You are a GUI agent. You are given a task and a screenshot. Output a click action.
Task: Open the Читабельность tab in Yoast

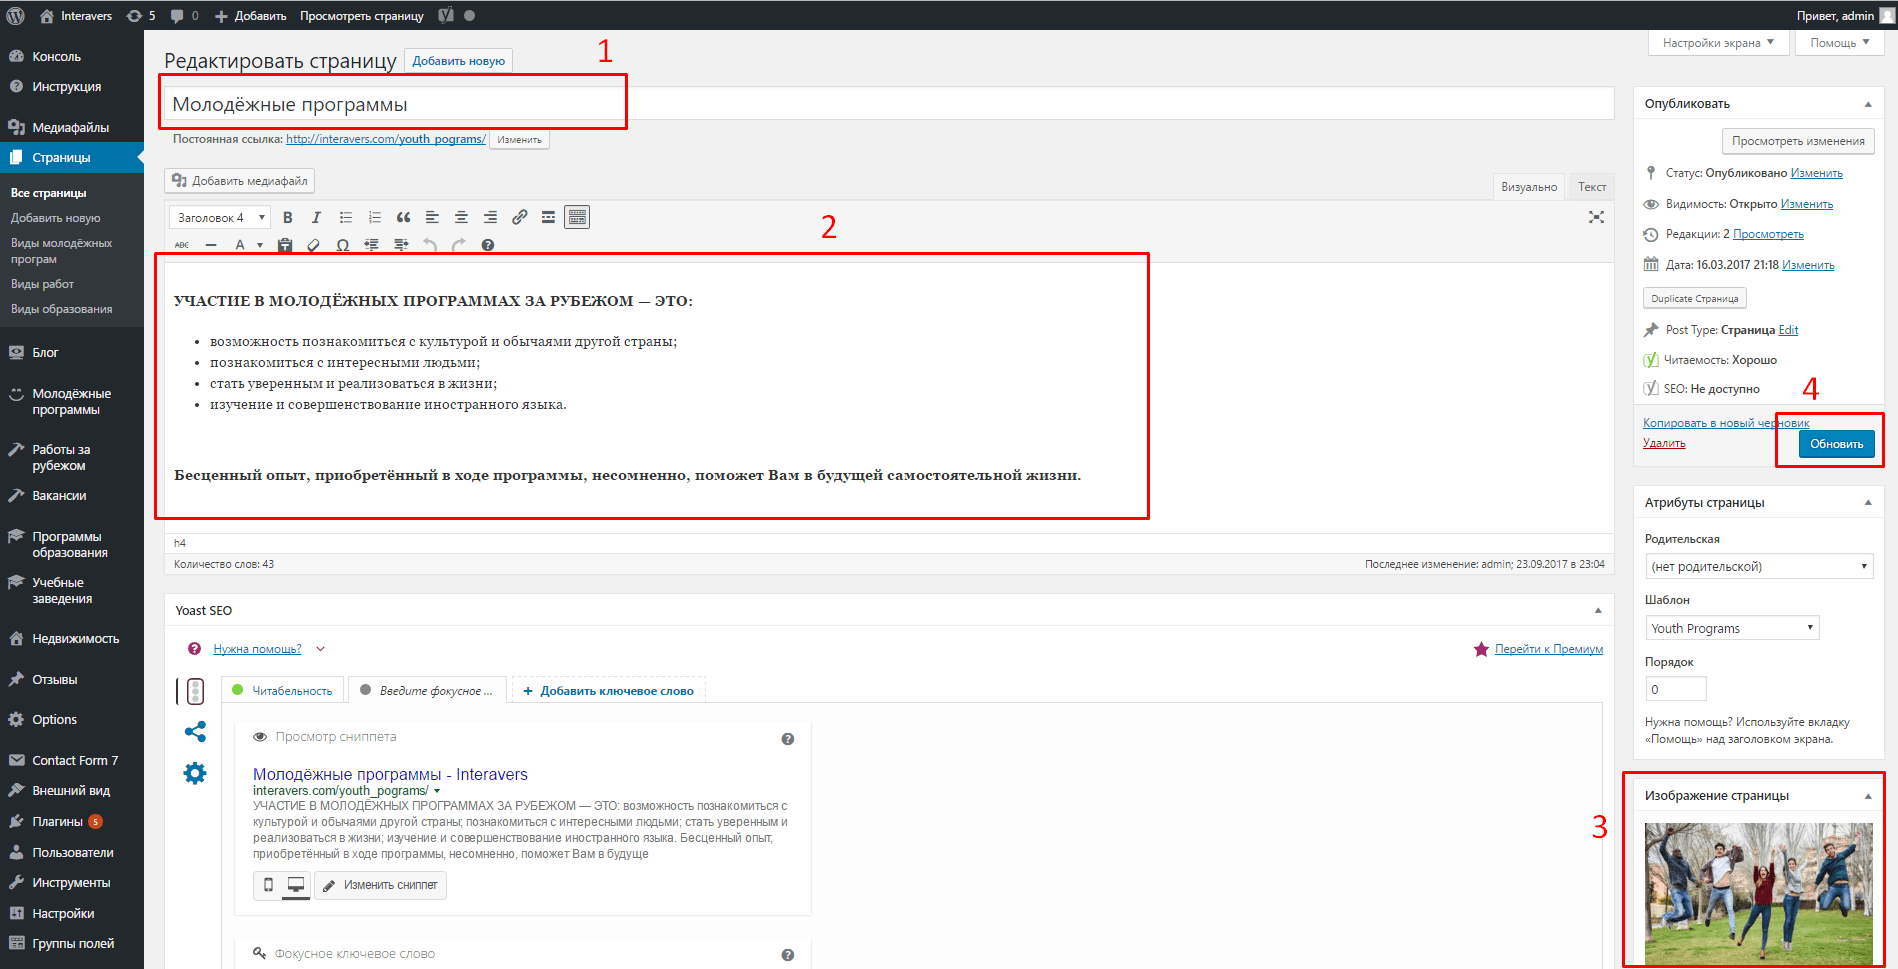point(283,690)
